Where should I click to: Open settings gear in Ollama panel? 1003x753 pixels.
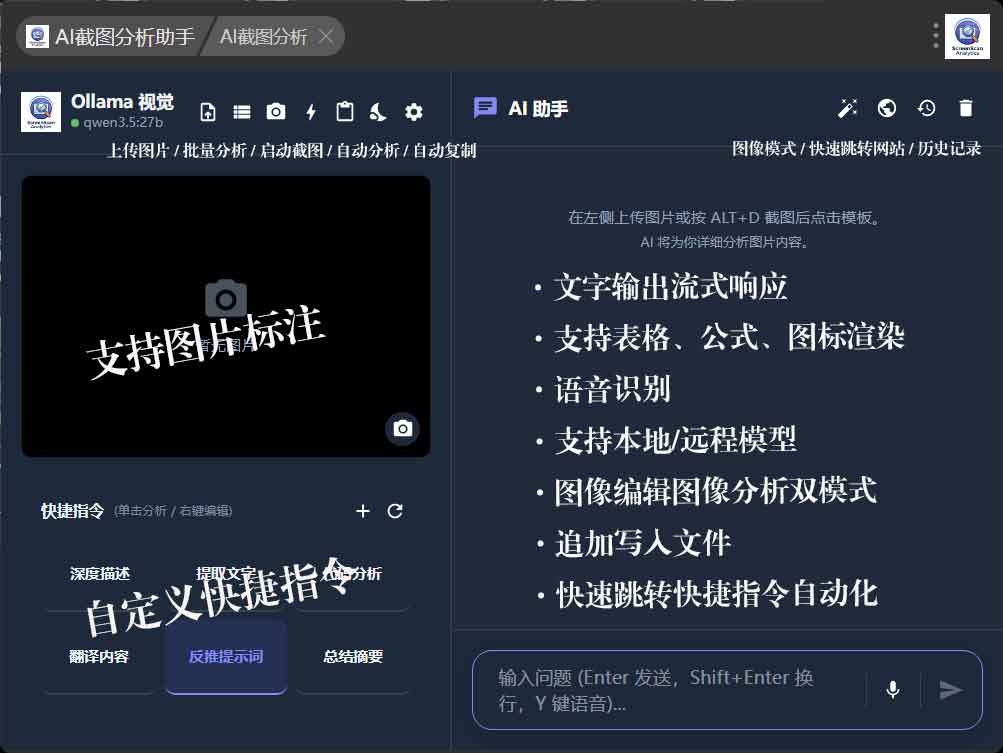[413, 112]
